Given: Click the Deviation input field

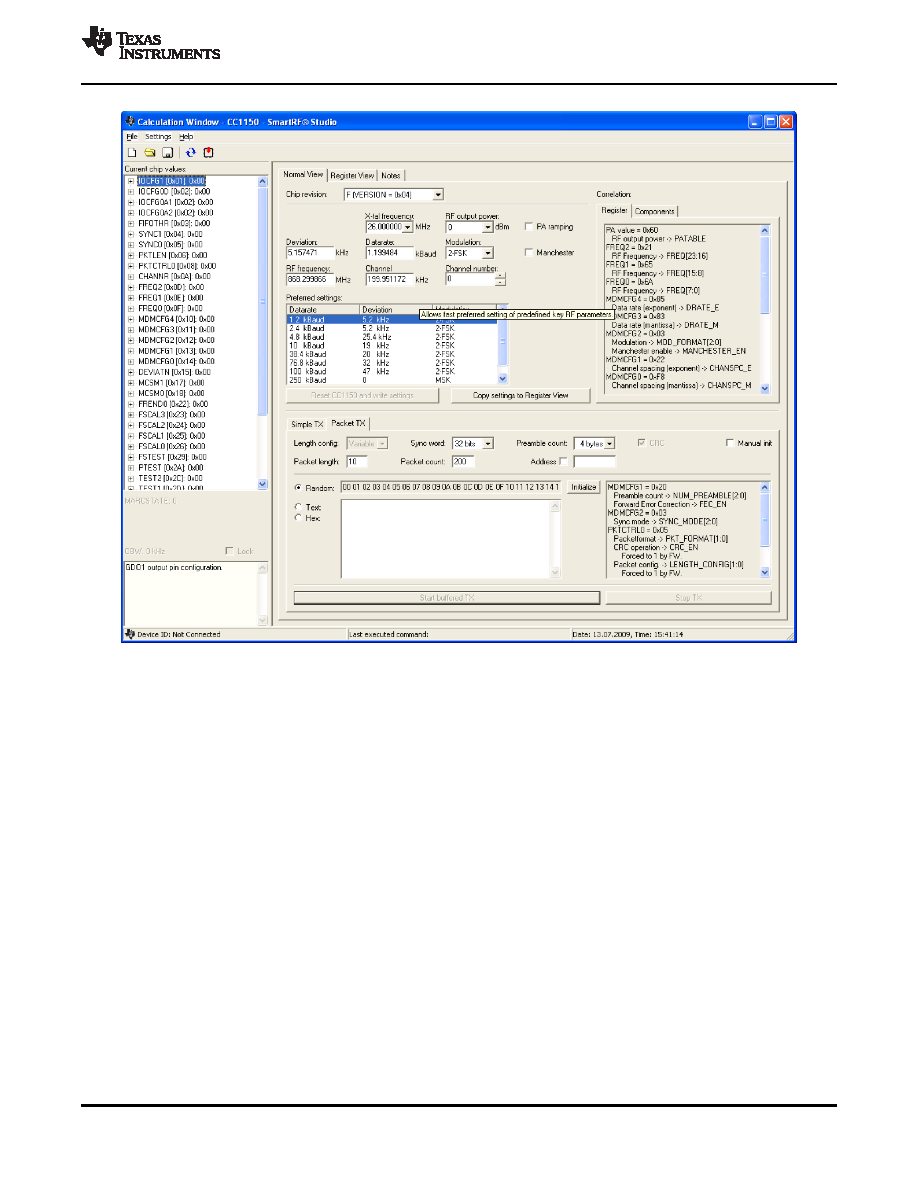Looking at the screenshot, I should (x=309, y=253).
